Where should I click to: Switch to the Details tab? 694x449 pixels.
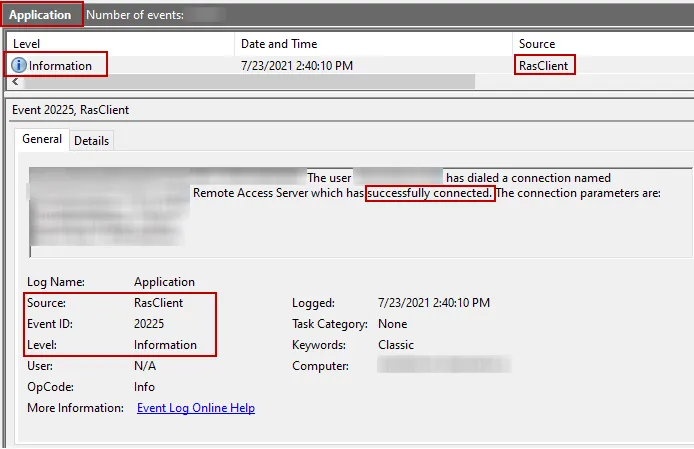click(91, 141)
